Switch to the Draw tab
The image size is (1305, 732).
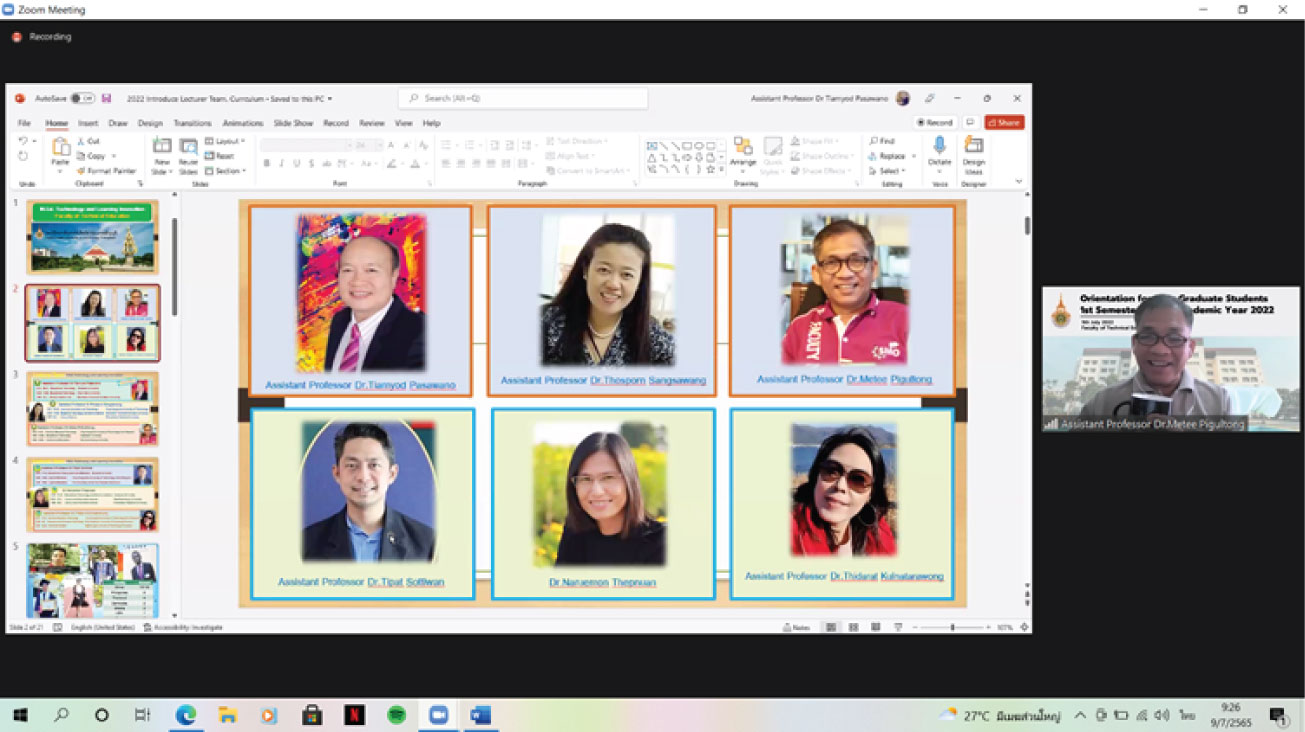coord(118,123)
